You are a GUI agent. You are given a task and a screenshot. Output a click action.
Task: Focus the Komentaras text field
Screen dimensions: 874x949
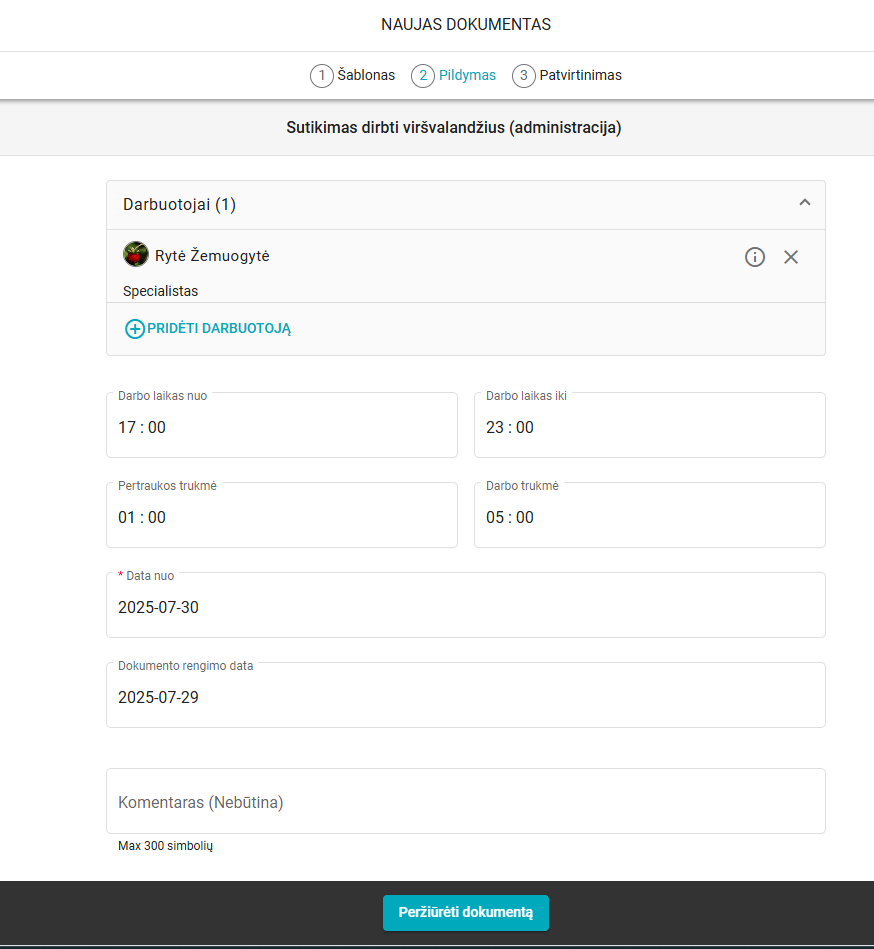pos(465,801)
